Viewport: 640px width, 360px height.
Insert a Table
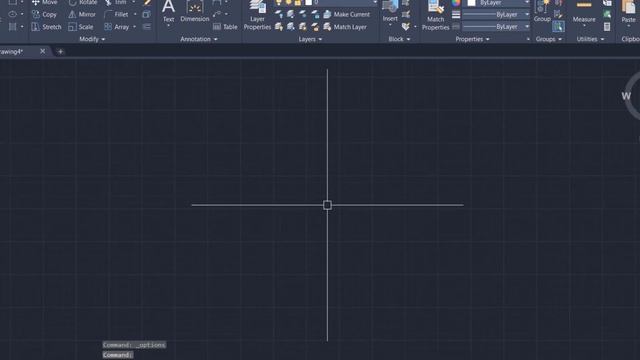point(225,27)
